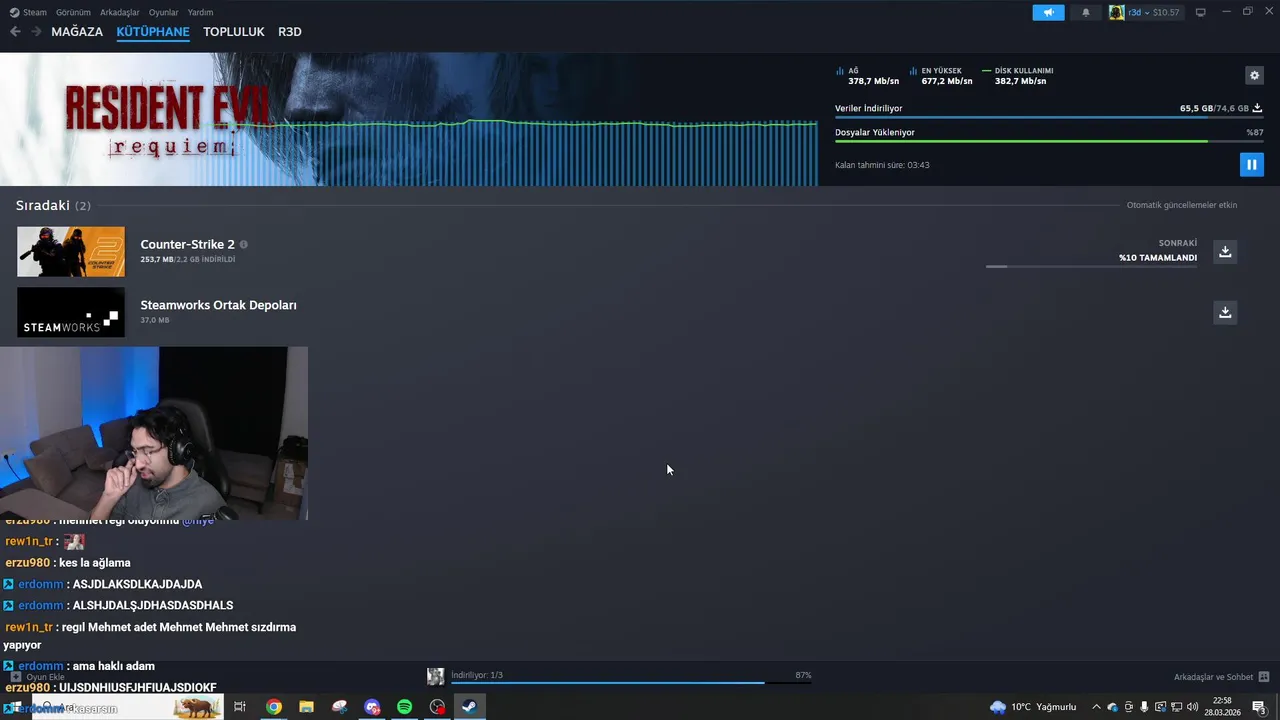Open the volume speaker tray icon

click(1192, 707)
